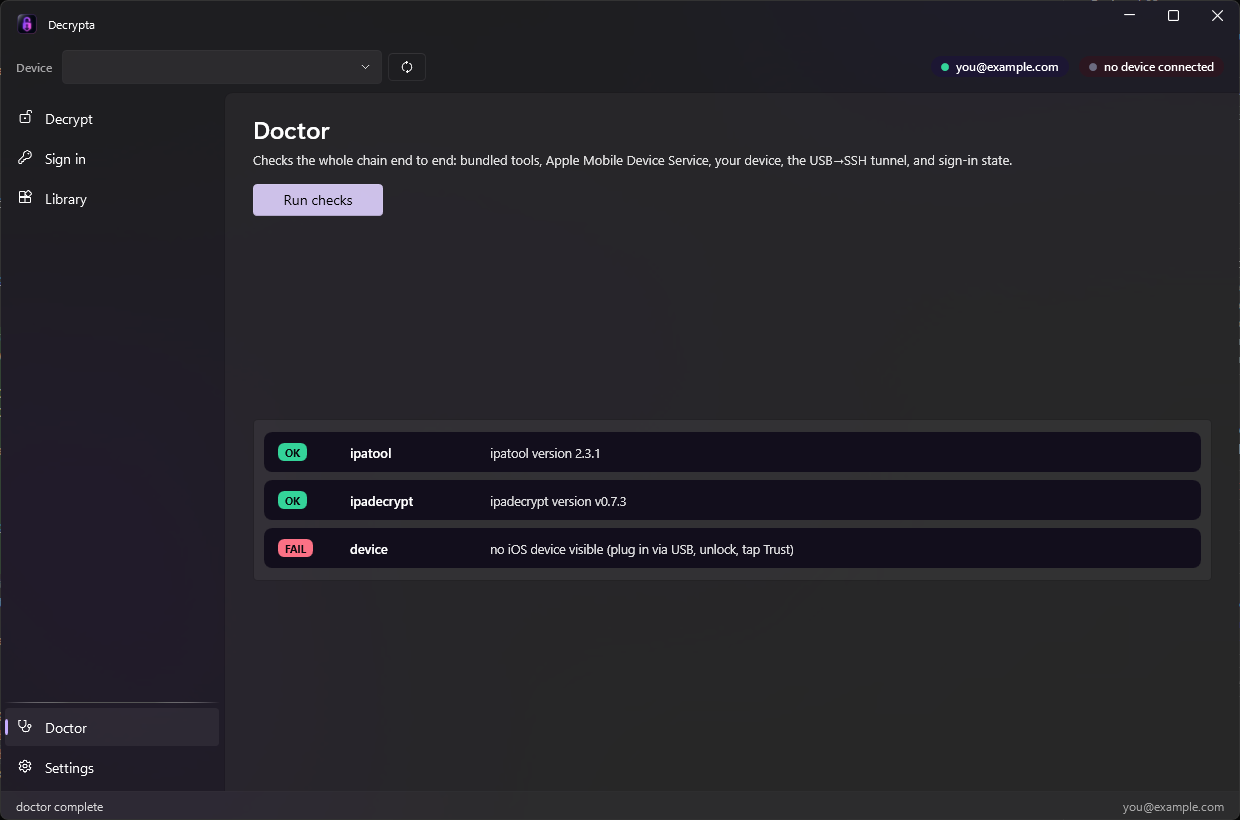Click 'no iOS device visible' message
Image resolution: width=1240 pixels, height=820 pixels.
coord(642,549)
